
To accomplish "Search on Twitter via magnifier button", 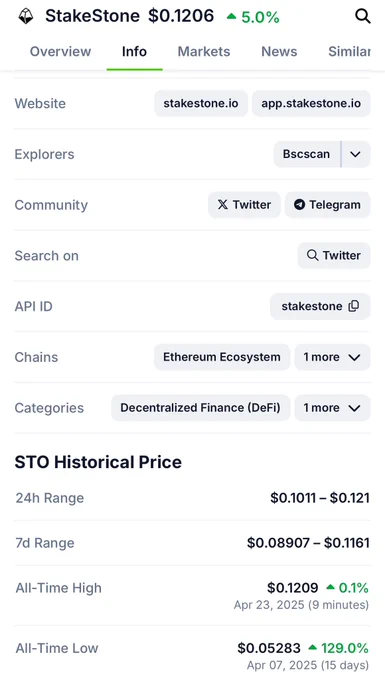I will 334,255.
